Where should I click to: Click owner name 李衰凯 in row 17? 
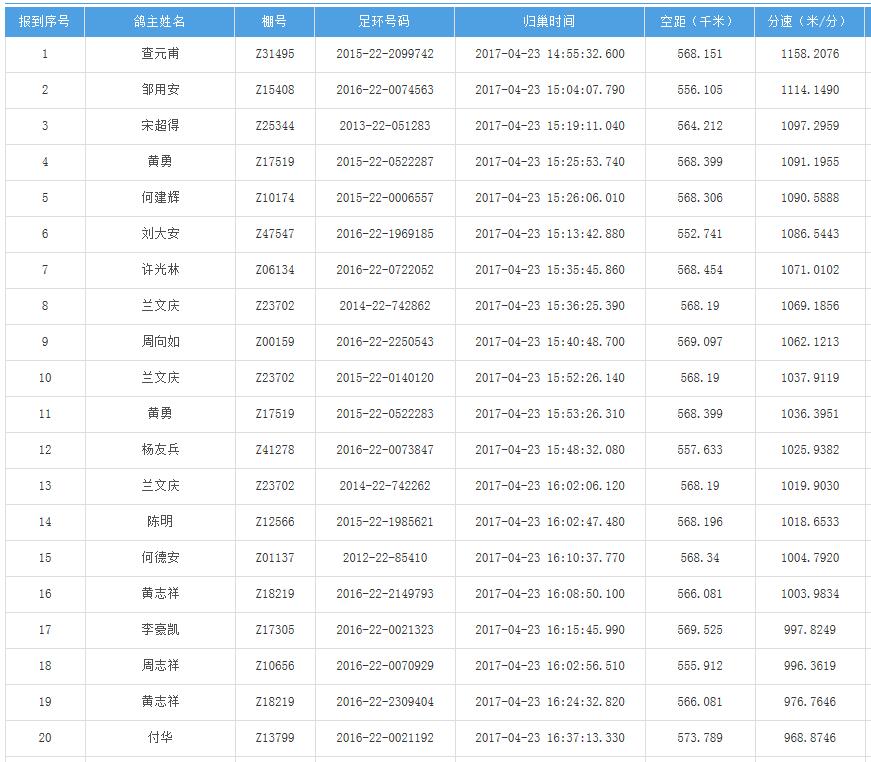pos(160,630)
